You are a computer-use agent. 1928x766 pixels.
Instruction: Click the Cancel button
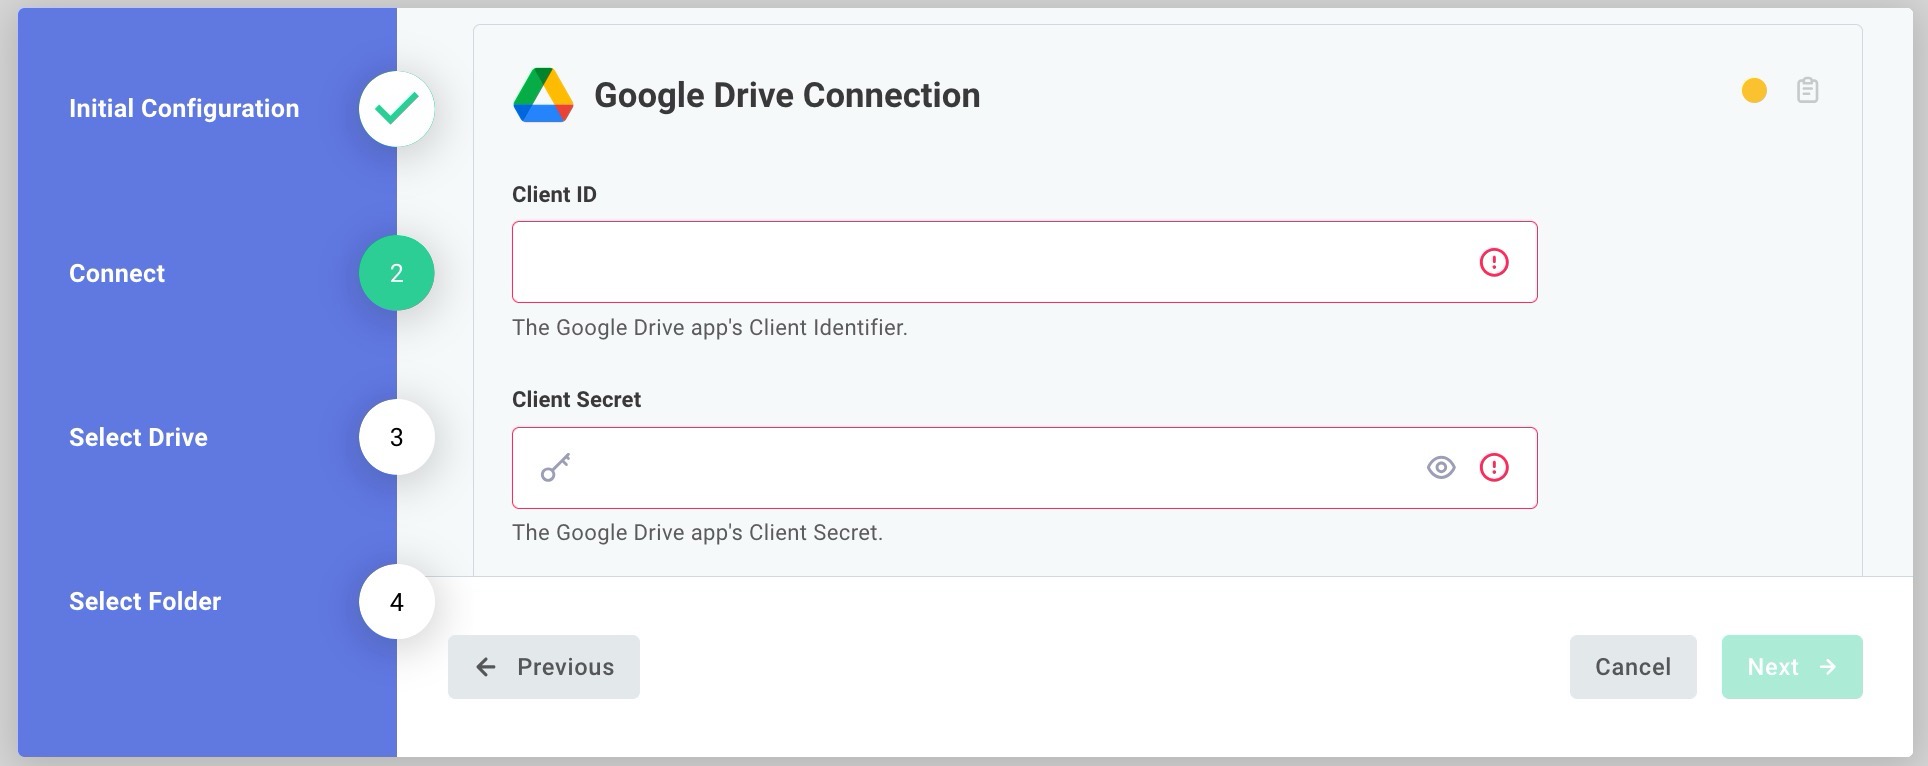[1633, 667]
